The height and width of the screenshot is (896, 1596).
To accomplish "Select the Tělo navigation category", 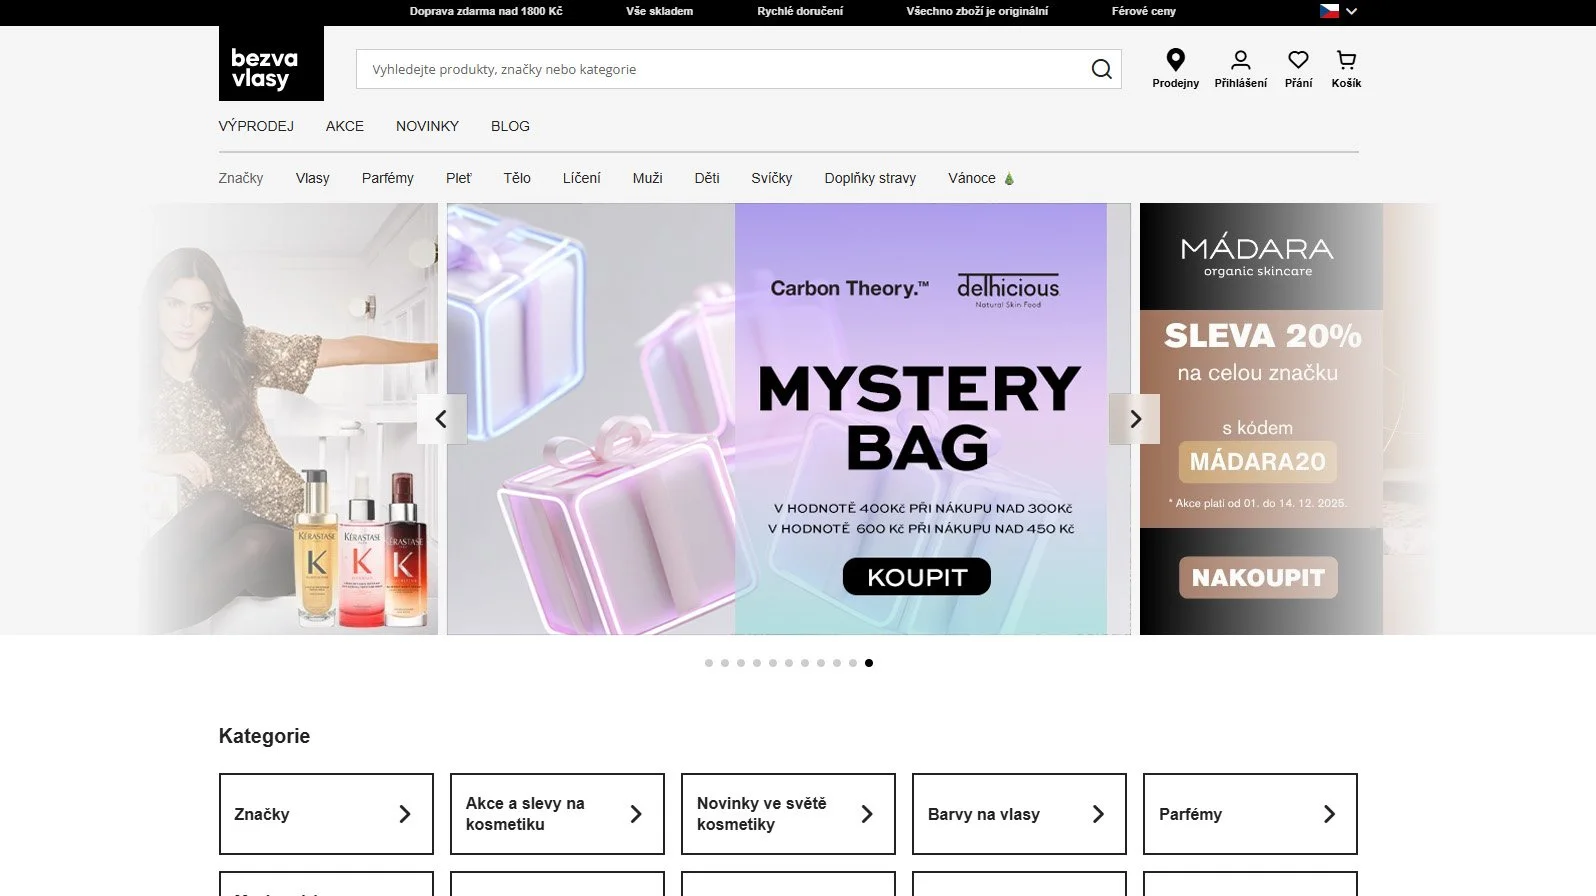I will point(517,178).
